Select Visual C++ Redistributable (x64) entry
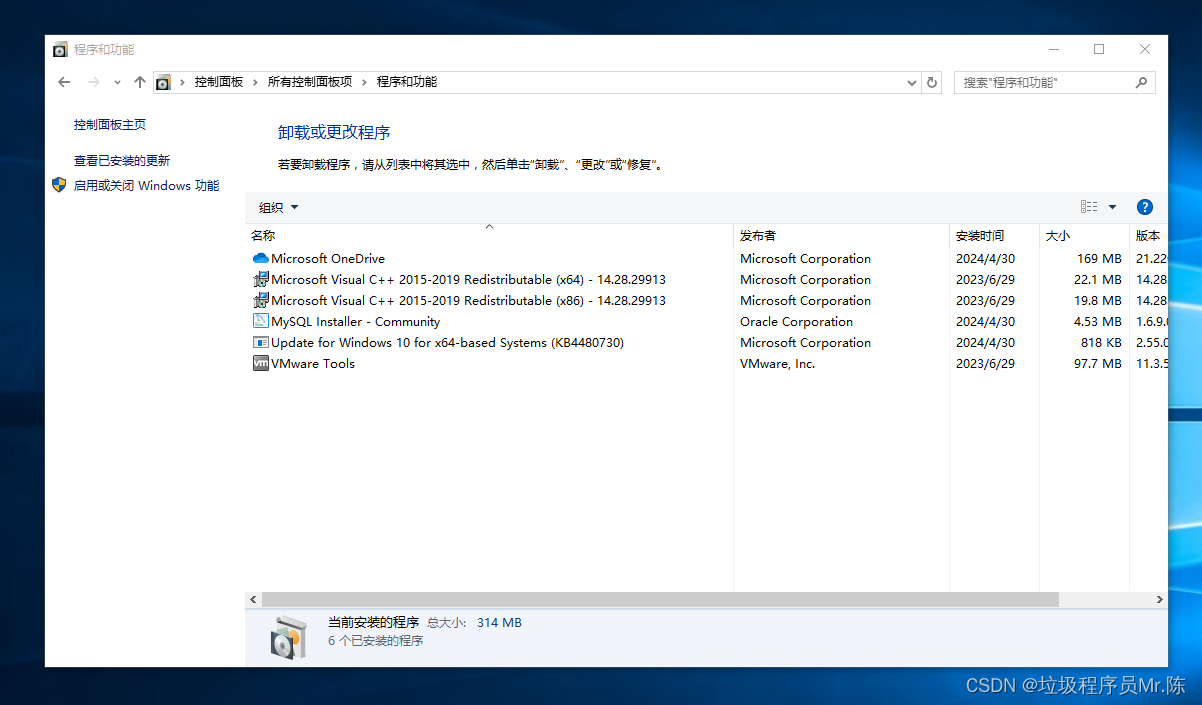Image resolution: width=1202 pixels, height=705 pixels. click(468, 279)
